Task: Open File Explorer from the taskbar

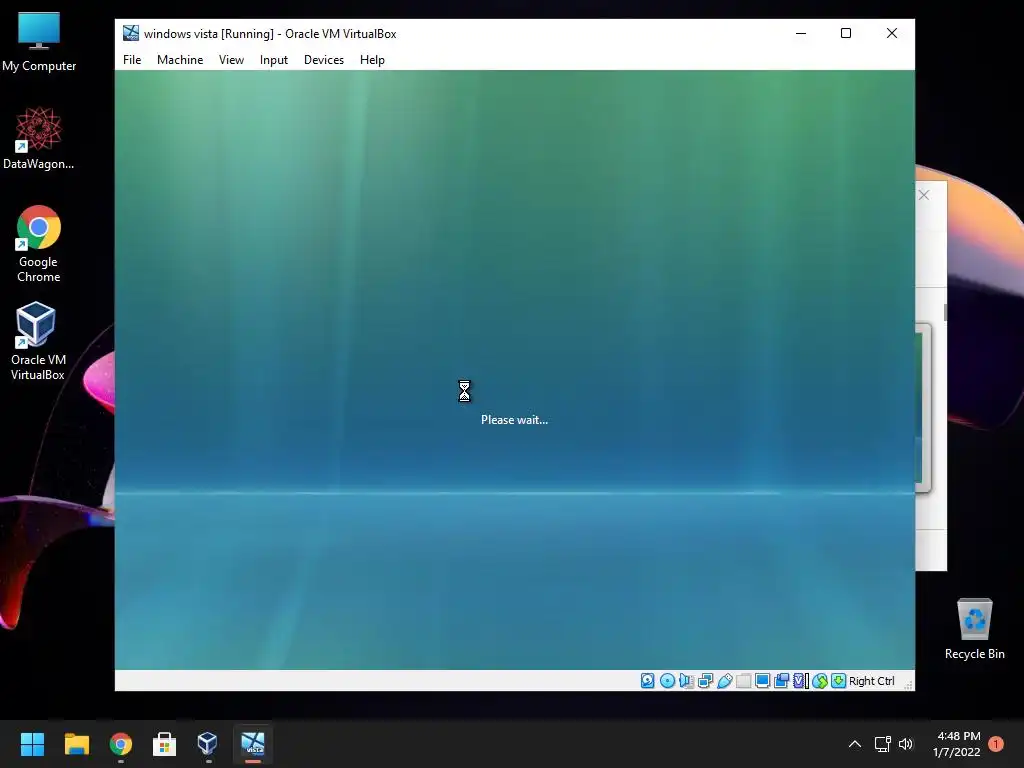Action: tap(76, 744)
